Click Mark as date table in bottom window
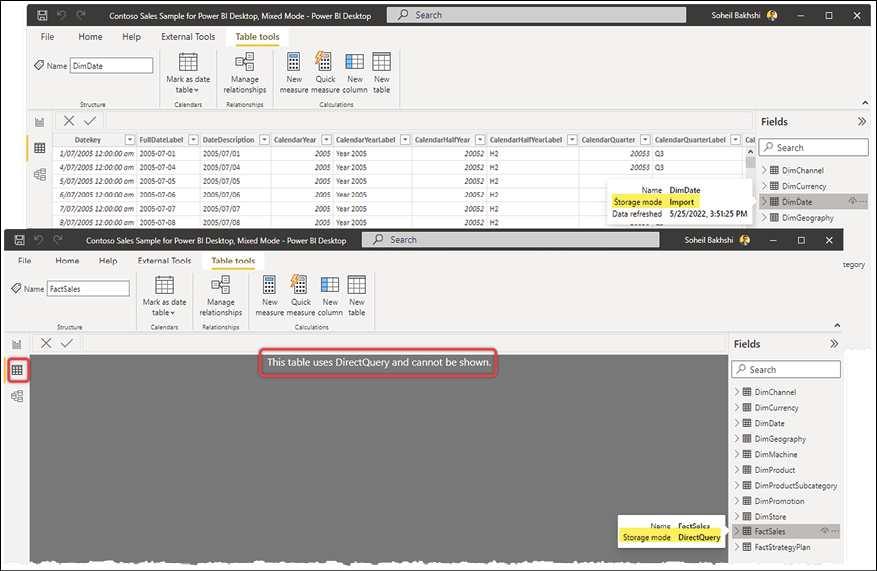The width and height of the screenshot is (877, 571). [x=164, y=296]
